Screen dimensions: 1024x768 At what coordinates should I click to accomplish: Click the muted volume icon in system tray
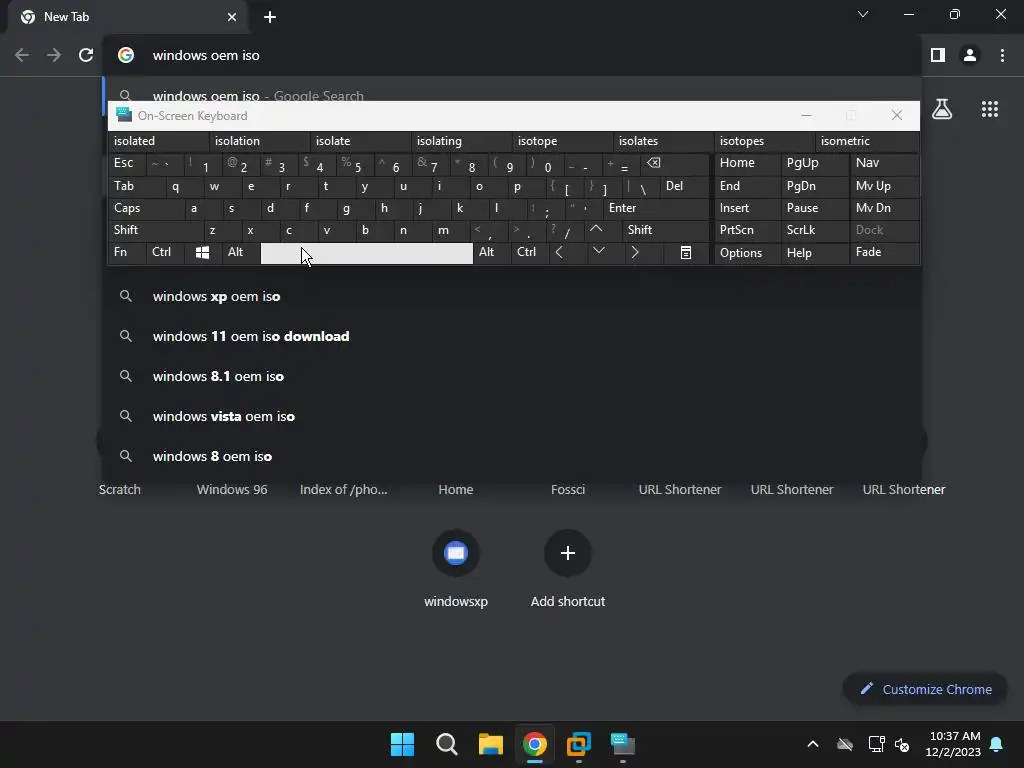[903, 744]
